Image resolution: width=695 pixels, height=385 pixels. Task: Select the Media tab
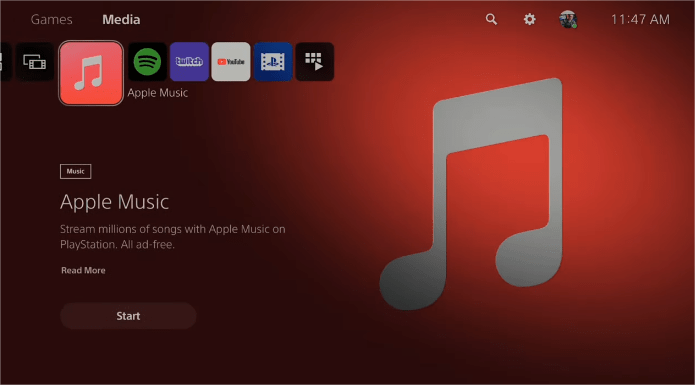(x=121, y=19)
